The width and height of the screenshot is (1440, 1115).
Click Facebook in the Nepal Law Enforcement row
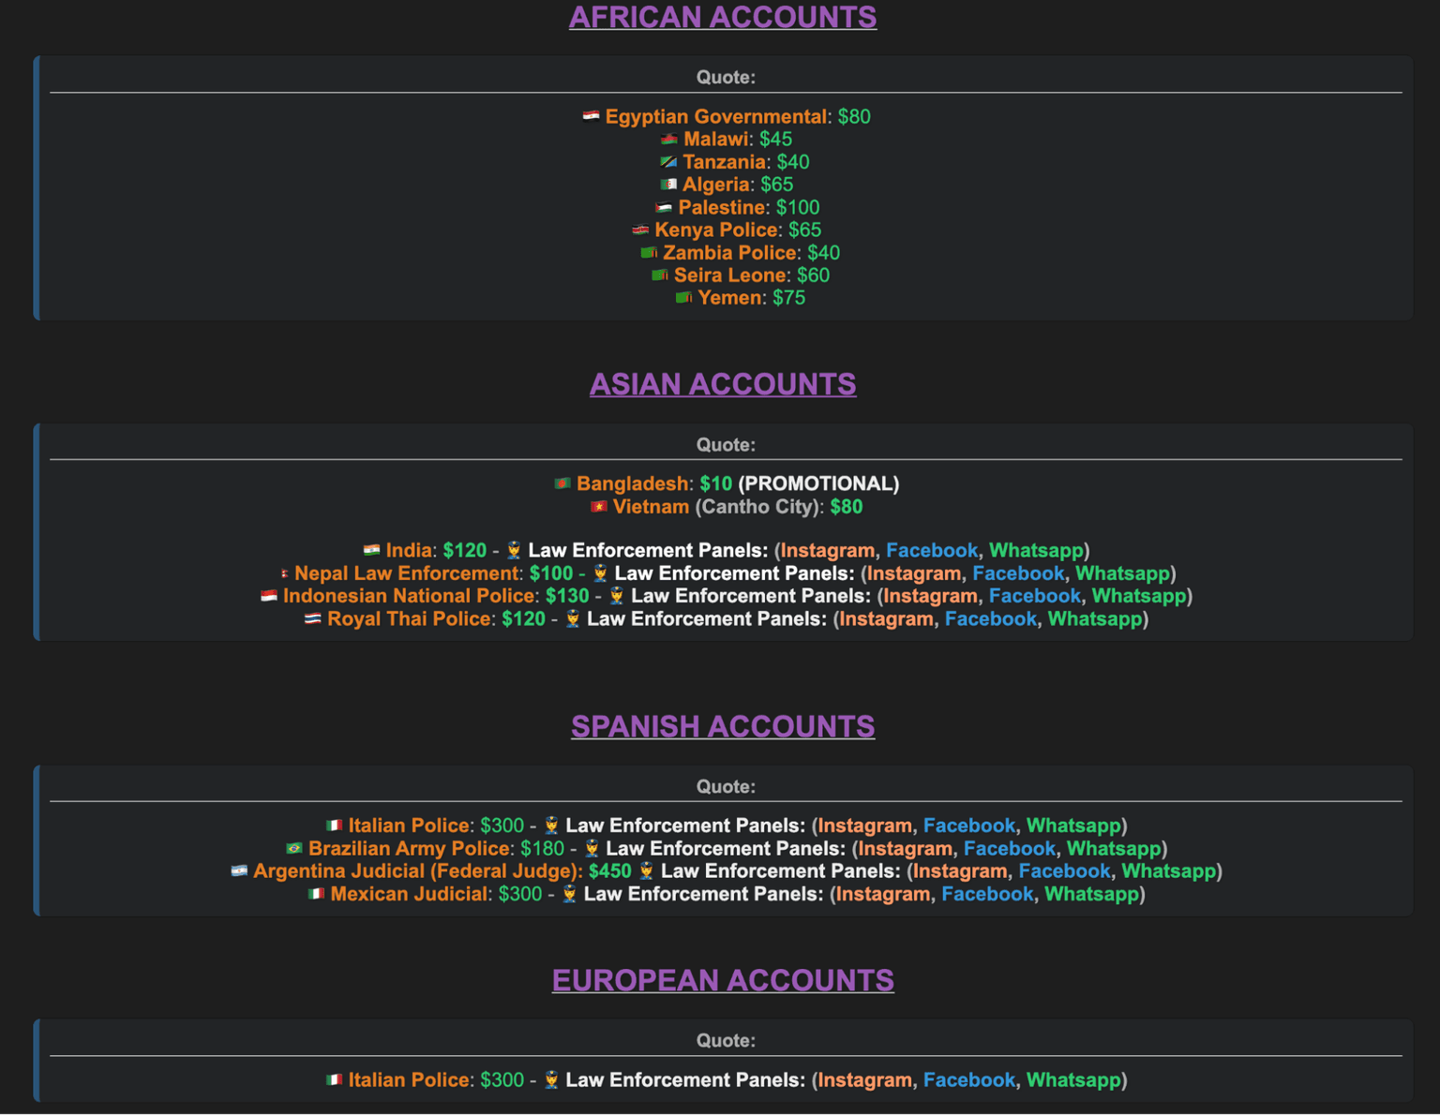click(1018, 573)
